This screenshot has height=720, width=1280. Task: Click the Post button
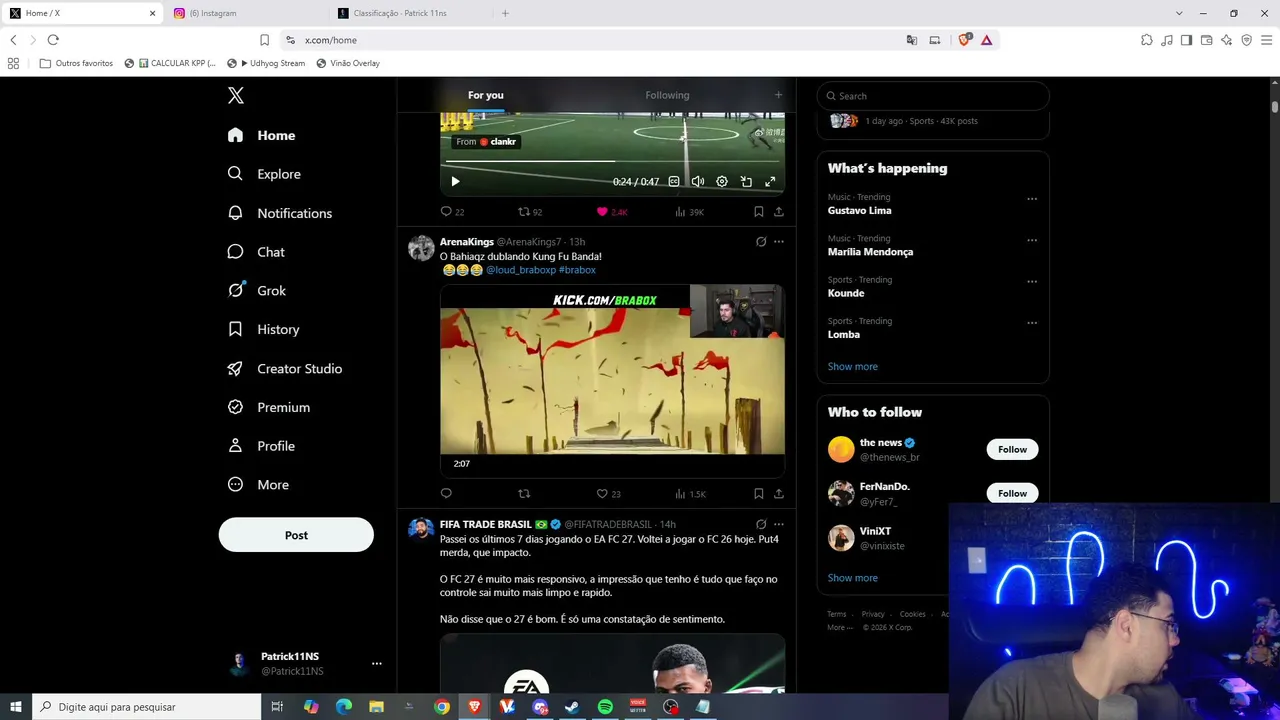tap(296, 535)
